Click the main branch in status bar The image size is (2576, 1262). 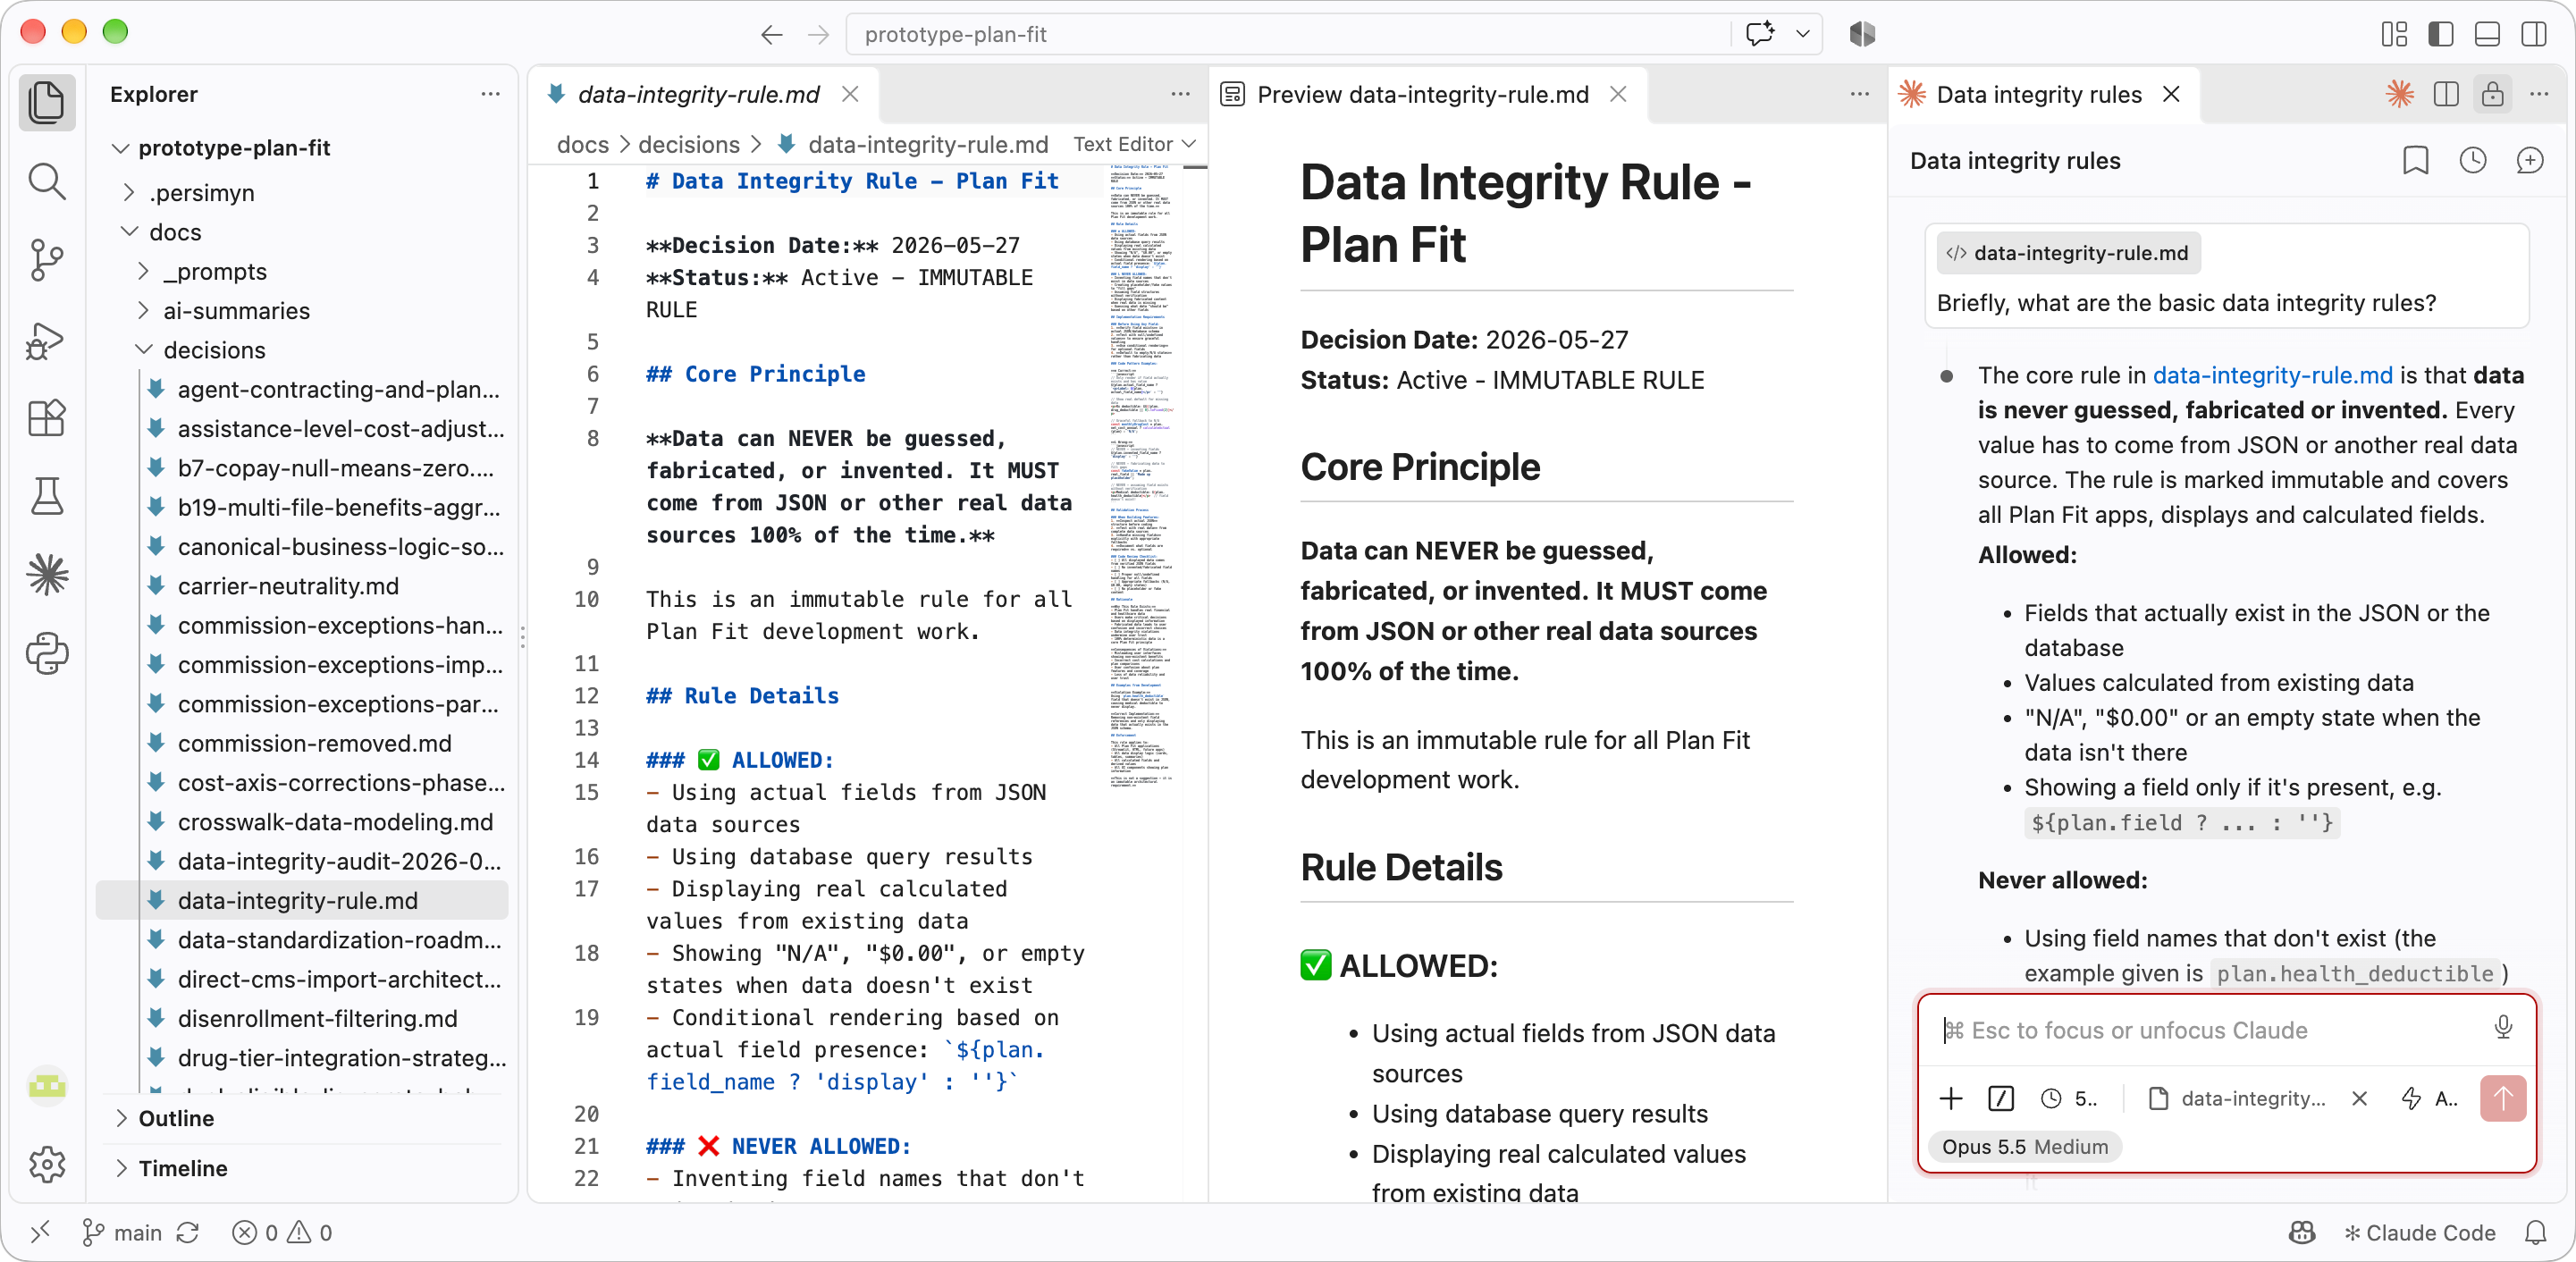coord(121,1232)
